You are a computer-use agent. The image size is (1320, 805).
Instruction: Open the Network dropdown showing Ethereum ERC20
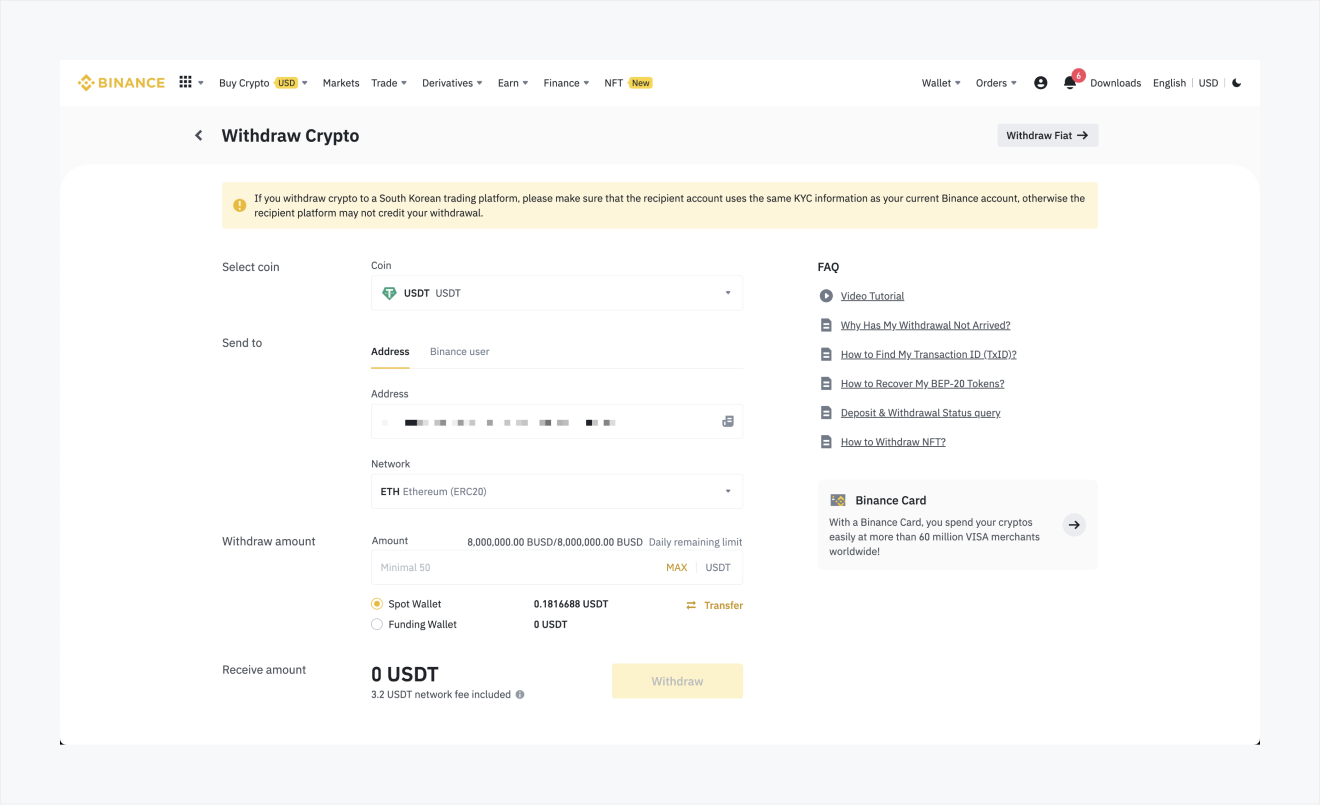pos(556,491)
